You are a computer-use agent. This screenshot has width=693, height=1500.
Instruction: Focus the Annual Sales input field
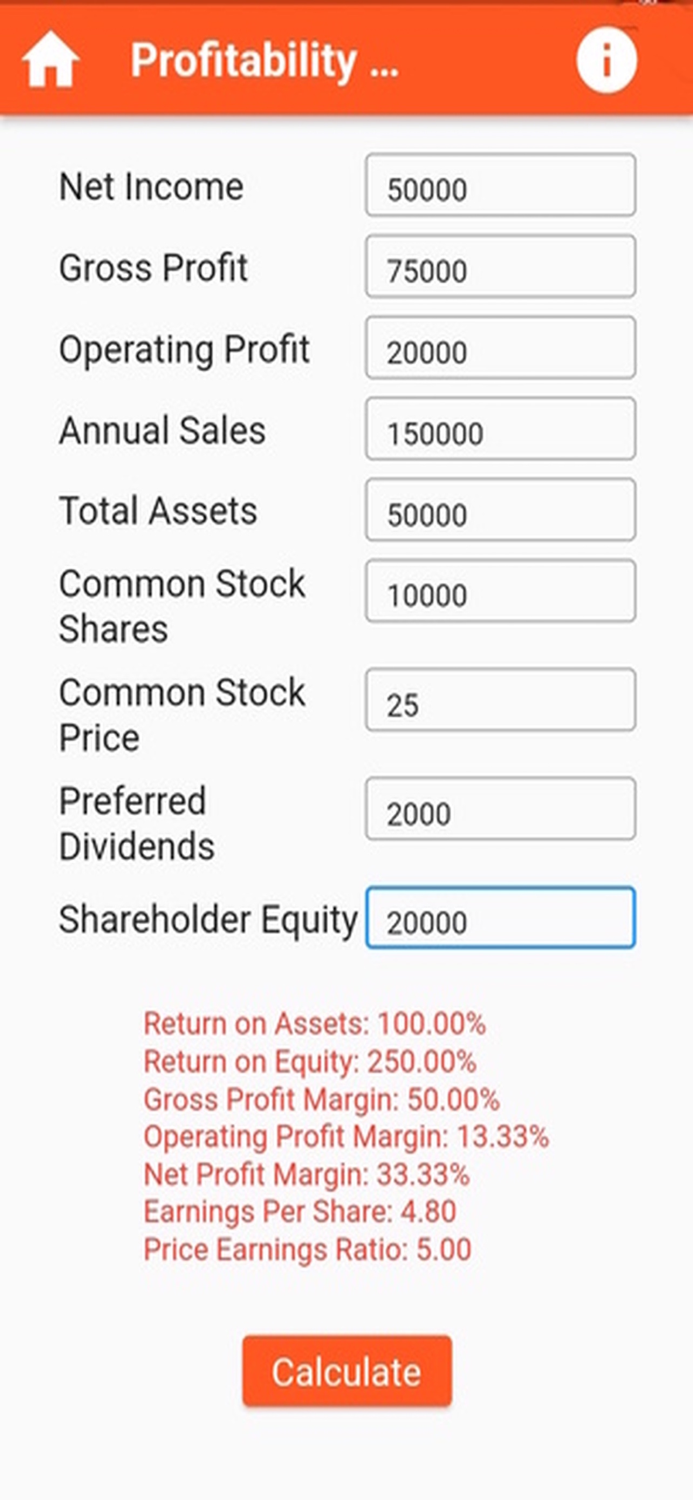tap(500, 431)
